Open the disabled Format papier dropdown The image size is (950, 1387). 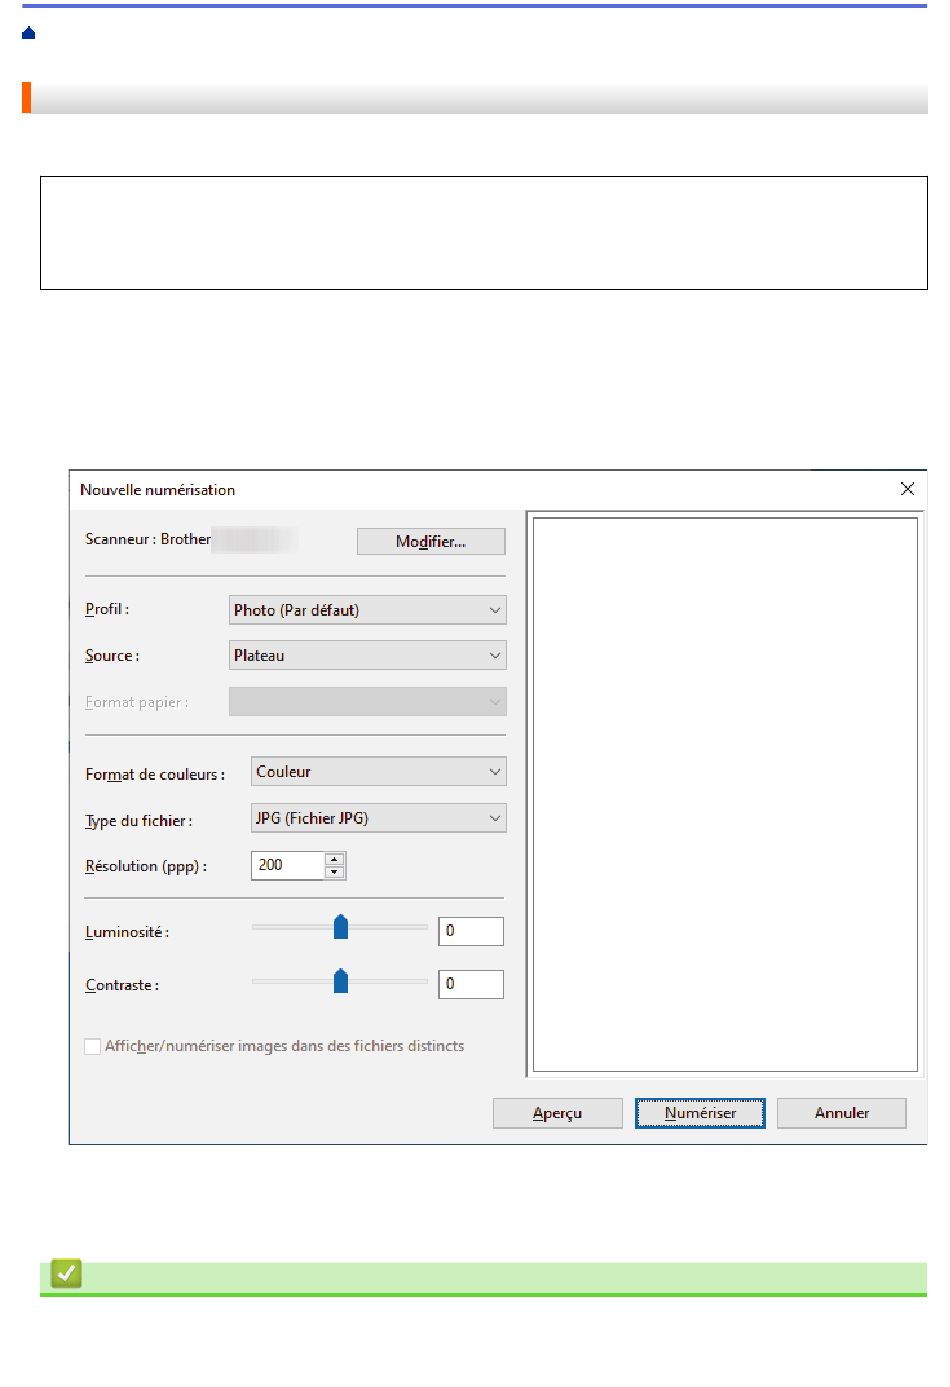(368, 701)
